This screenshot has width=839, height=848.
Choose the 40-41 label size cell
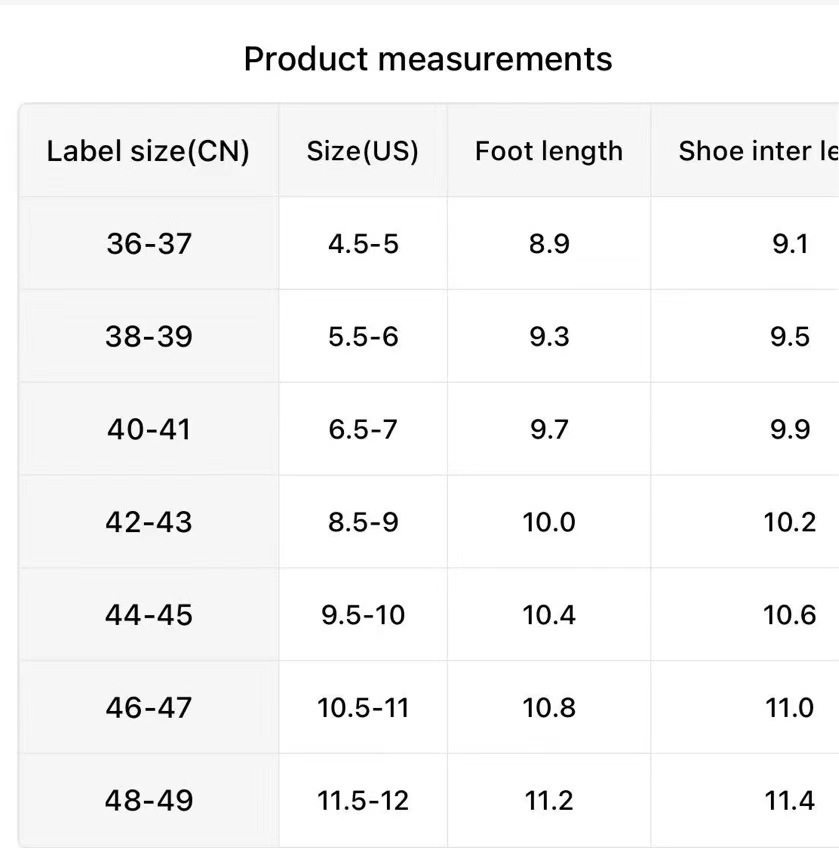click(x=148, y=429)
